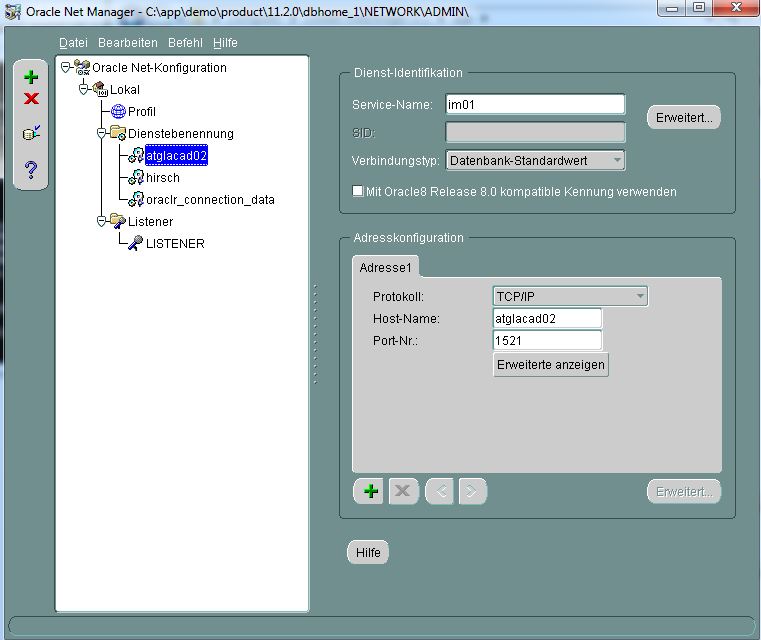The height and width of the screenshot is (640, 761).
Task: Click the Dienstebenennung tree label
Action: coord(181,133)
